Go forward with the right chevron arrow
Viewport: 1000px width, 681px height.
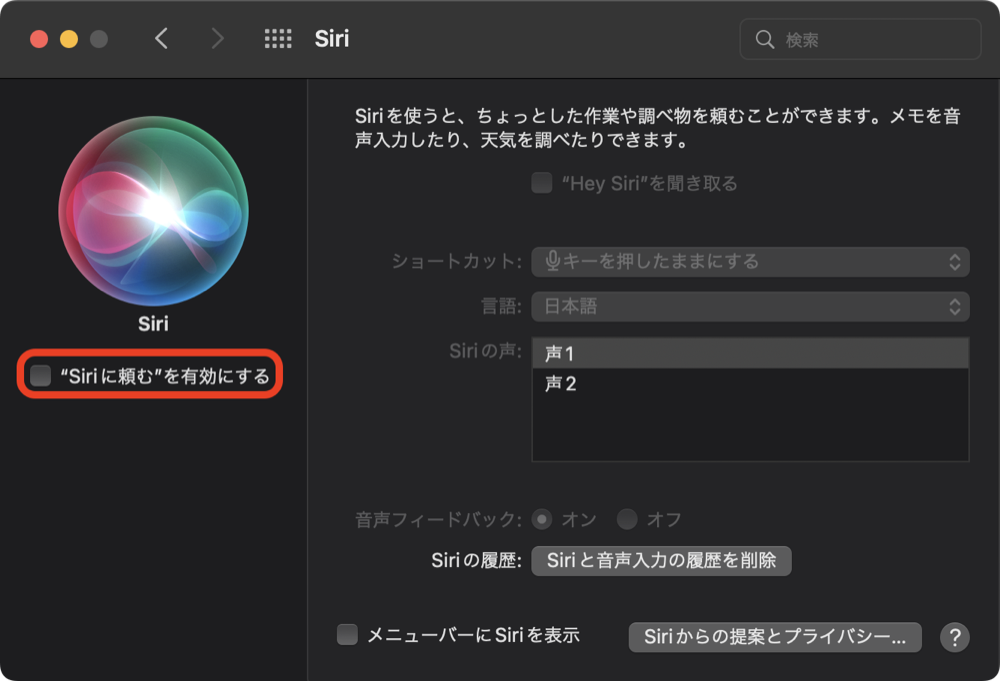click(218, 39)
